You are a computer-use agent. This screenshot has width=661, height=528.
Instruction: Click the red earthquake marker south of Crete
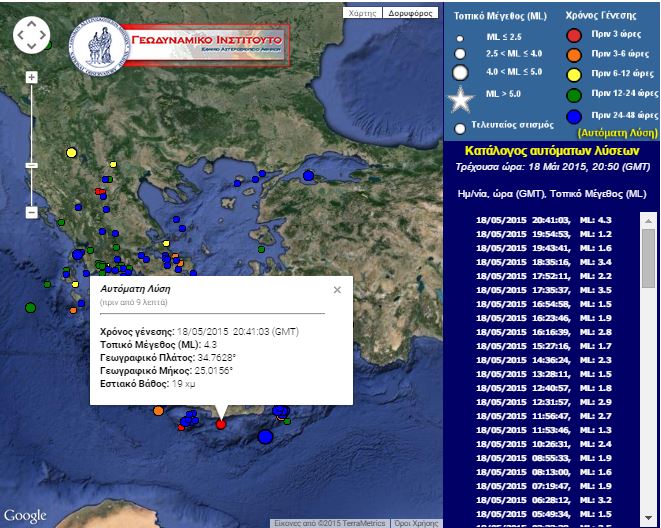[x=221, y=424]
